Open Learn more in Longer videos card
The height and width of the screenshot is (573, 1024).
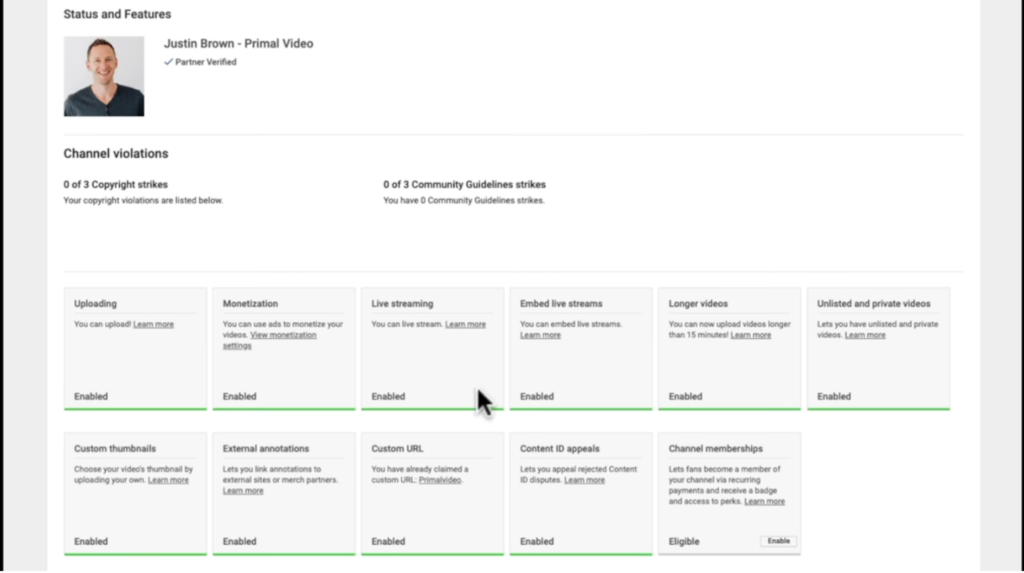point(750,335)
